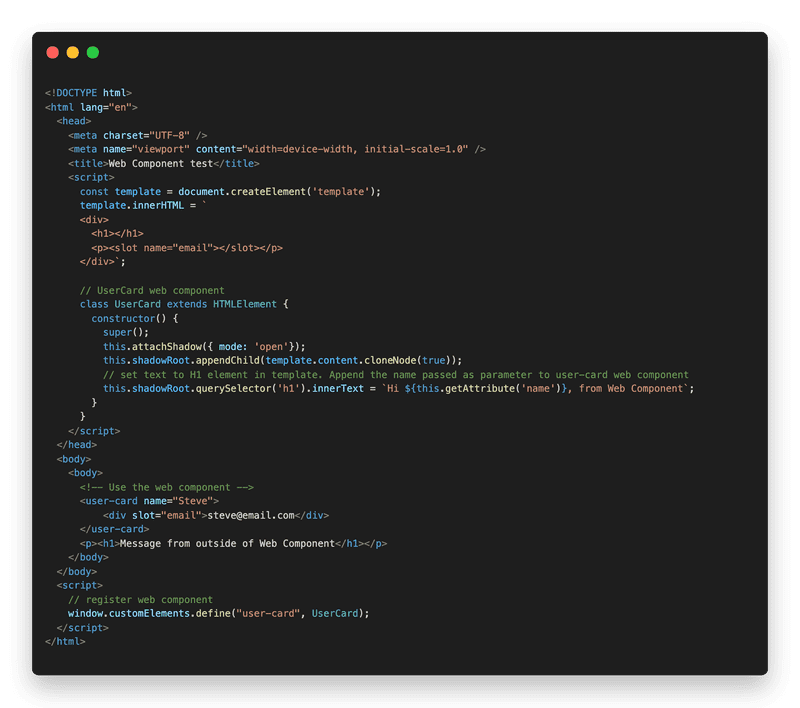The height and width of the screenshot is (708, 800).
Task: Click the slot name="email" paragraph line
Action: point(187,247)
